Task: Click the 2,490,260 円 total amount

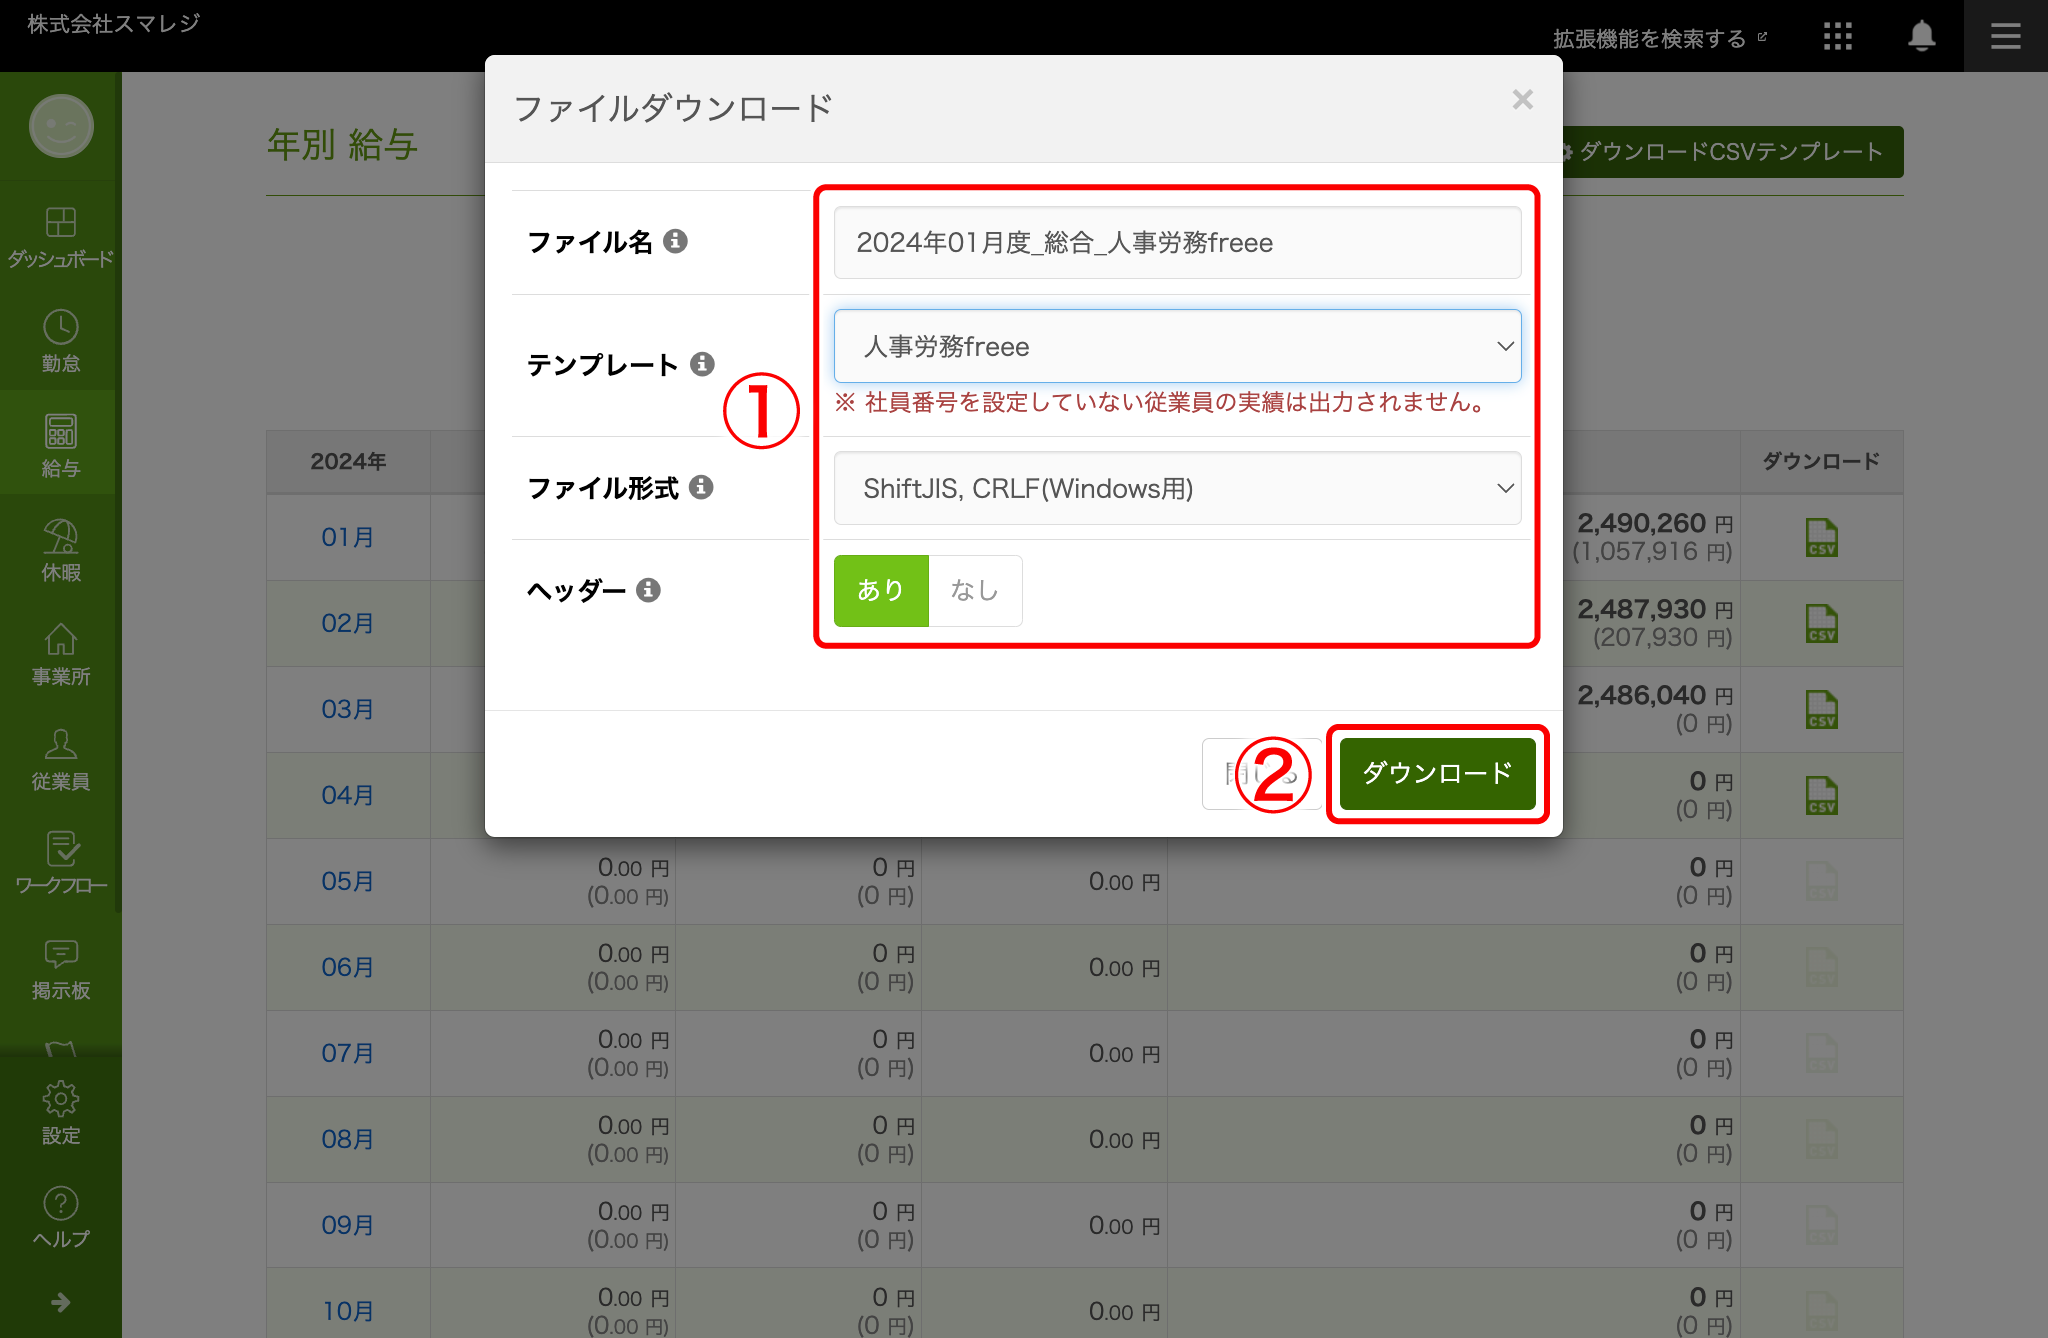Action: pyautogui.click(x=1655, y=523)
